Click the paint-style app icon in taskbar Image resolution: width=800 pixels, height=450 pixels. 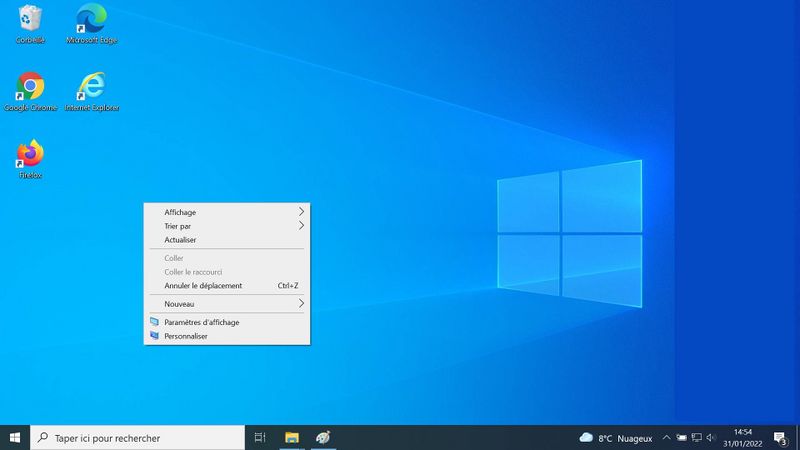tap(323, 438)
